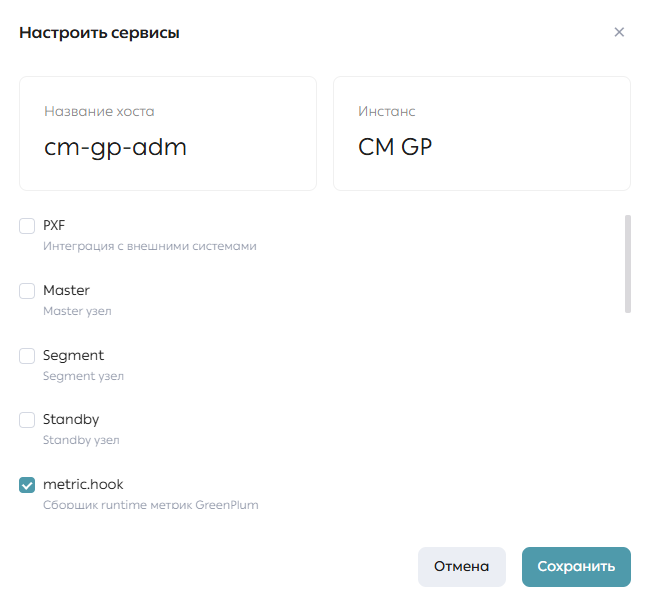646x601 pixels.
Task: Click description Интеграция с внешними системами
Action: (x=150, y=246)
